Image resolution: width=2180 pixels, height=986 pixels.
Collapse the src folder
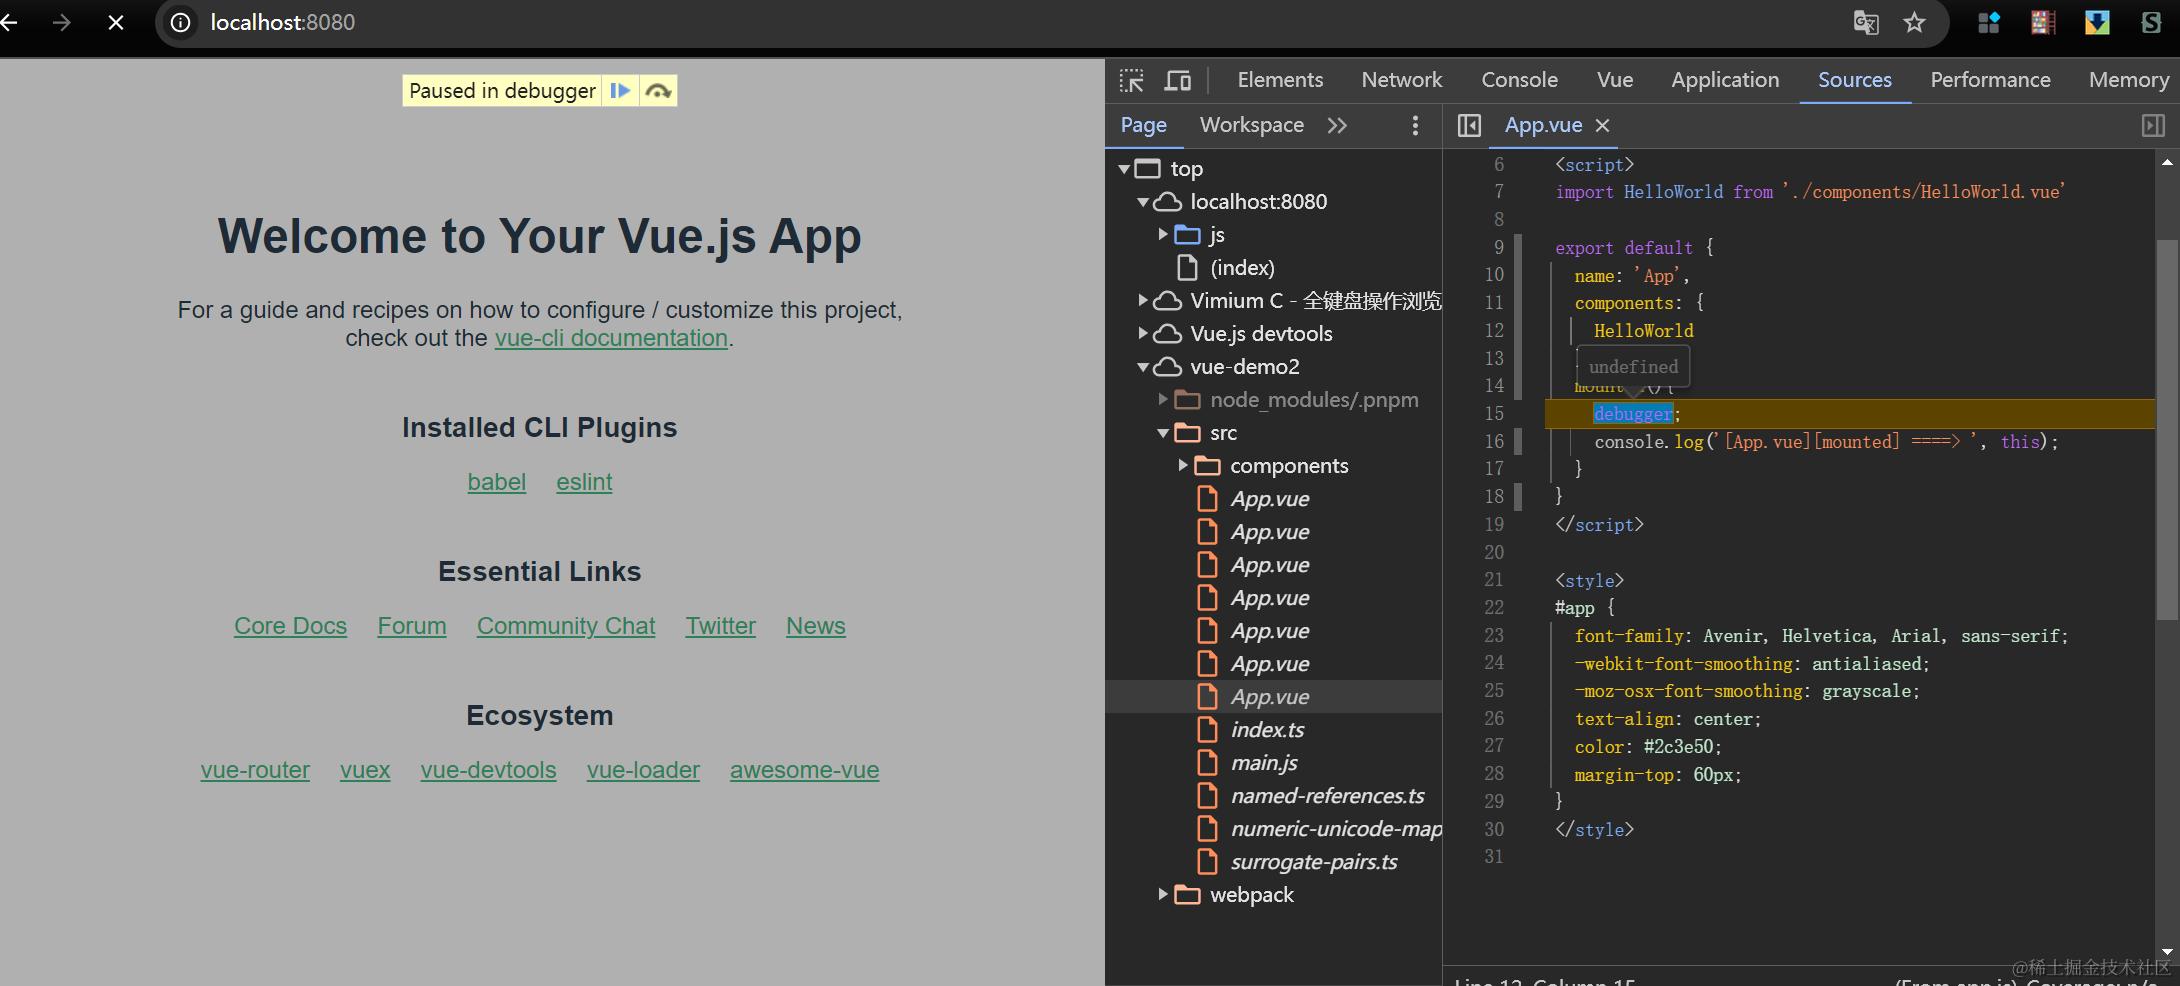(x=1163, y=433)
